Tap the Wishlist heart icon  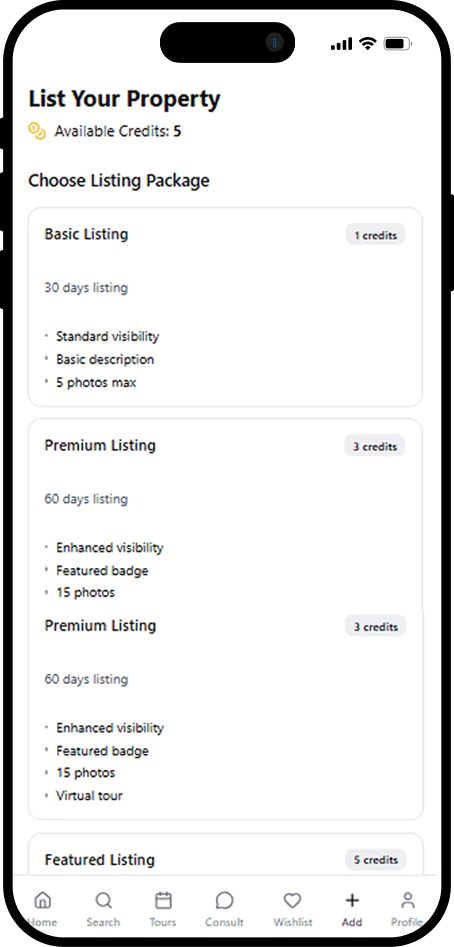tap(293, 900)
